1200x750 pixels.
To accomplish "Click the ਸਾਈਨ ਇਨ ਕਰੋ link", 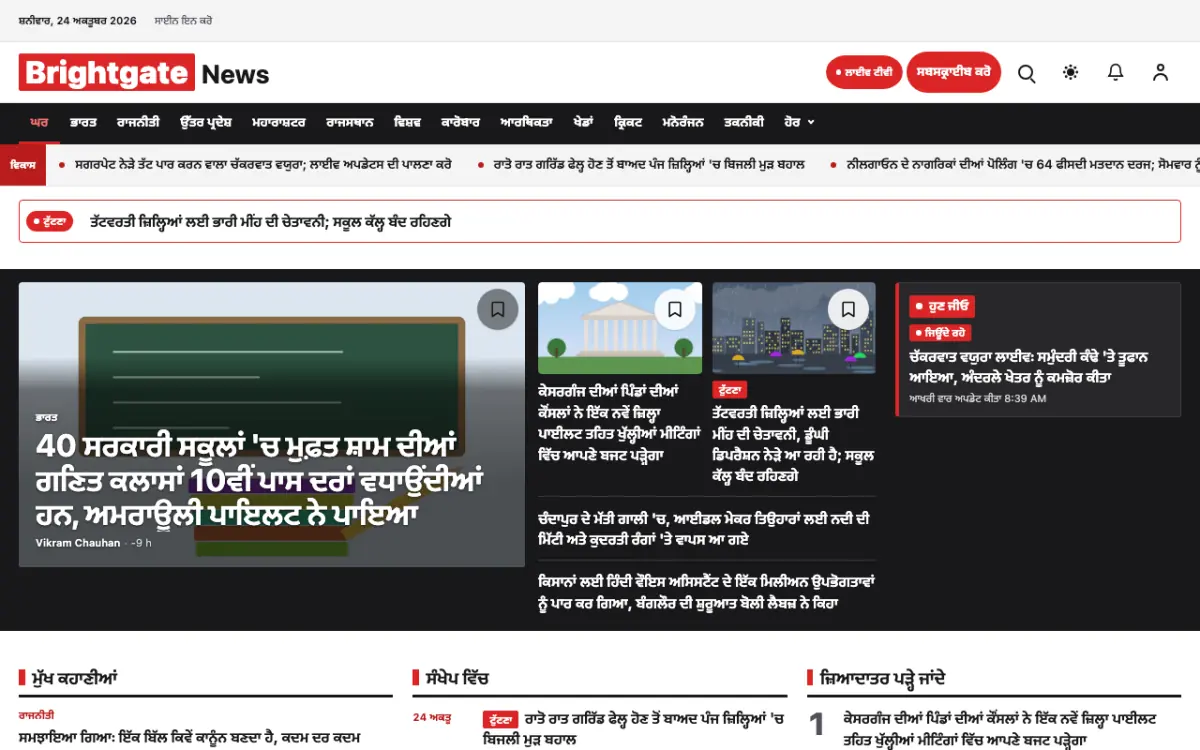I will tap(183, 20).
